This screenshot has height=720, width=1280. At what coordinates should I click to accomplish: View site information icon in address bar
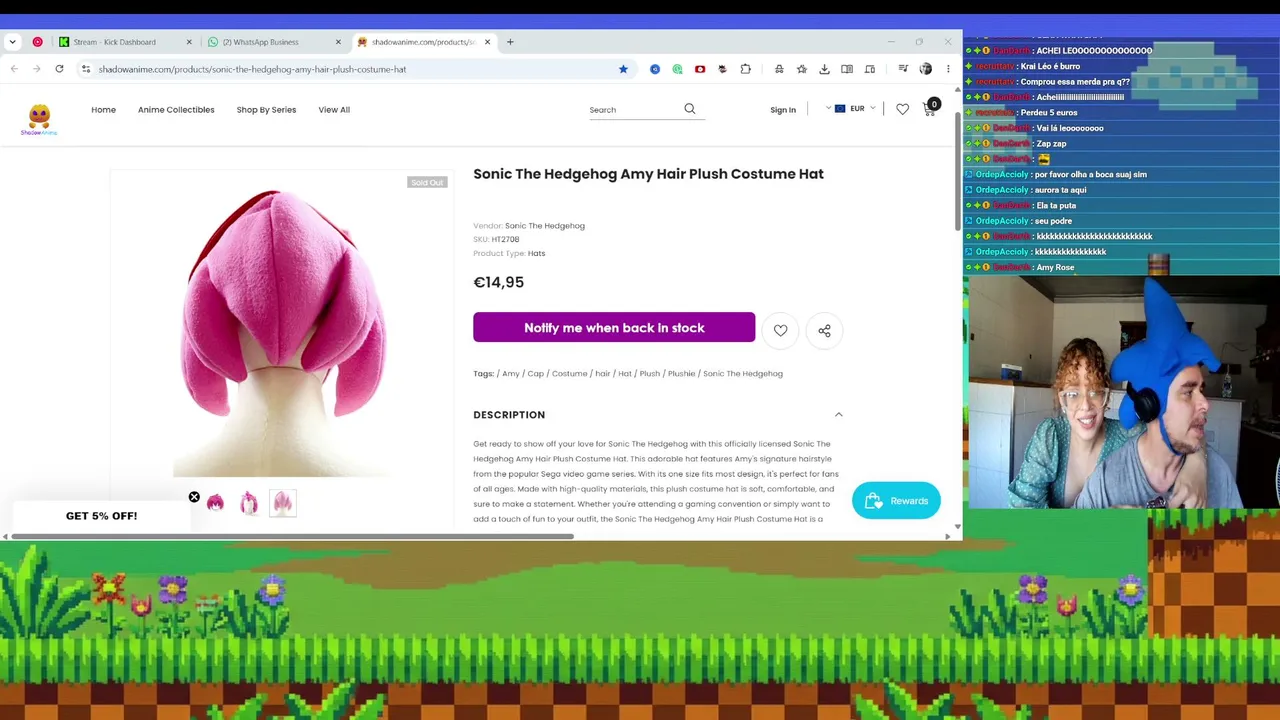click(86, 69)
